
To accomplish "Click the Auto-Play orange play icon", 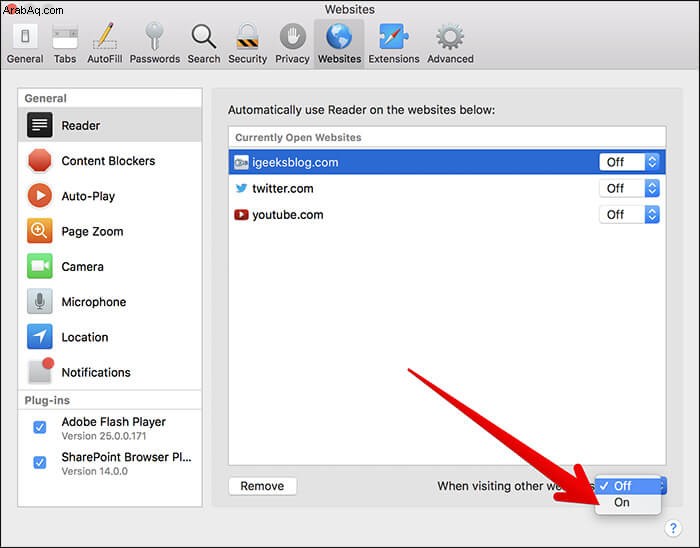I will coord(40,195).
